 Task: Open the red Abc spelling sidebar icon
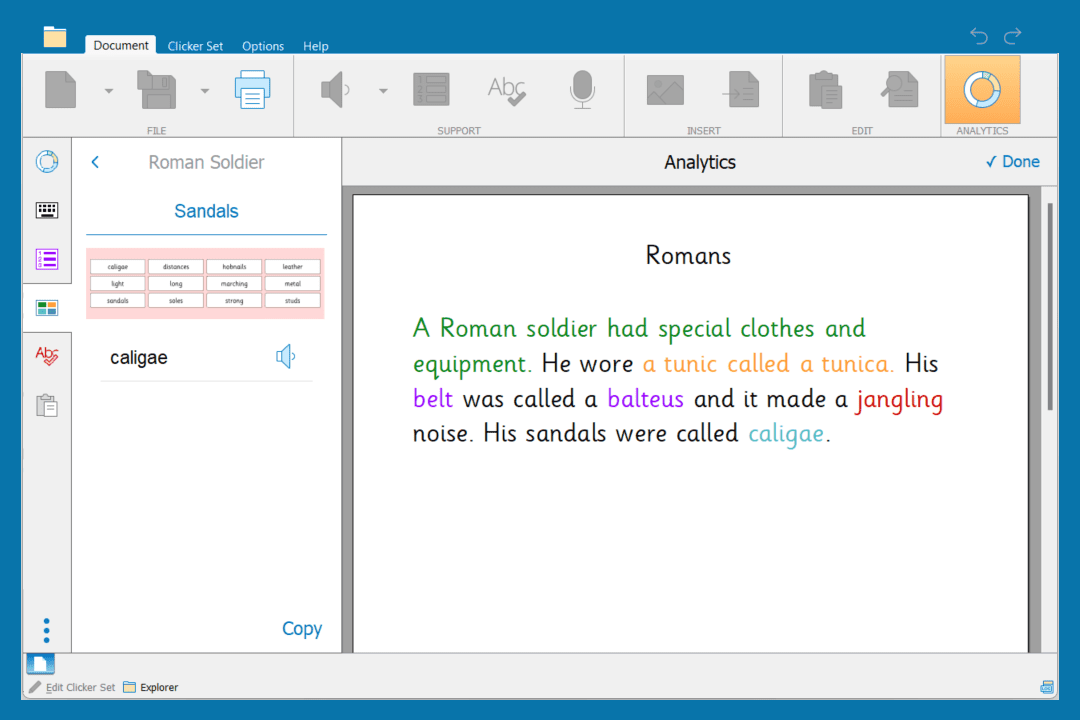pos(47,356)
